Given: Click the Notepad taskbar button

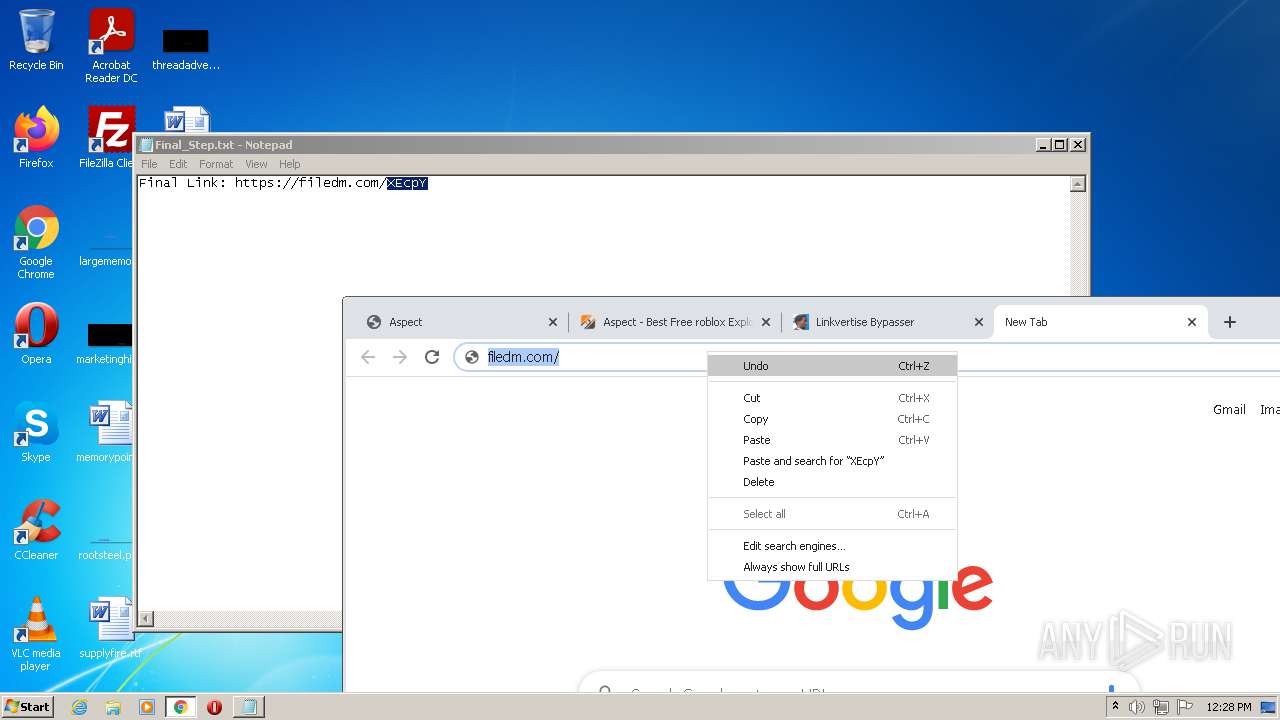Looking at the screenshot, I should click(248, 707).
